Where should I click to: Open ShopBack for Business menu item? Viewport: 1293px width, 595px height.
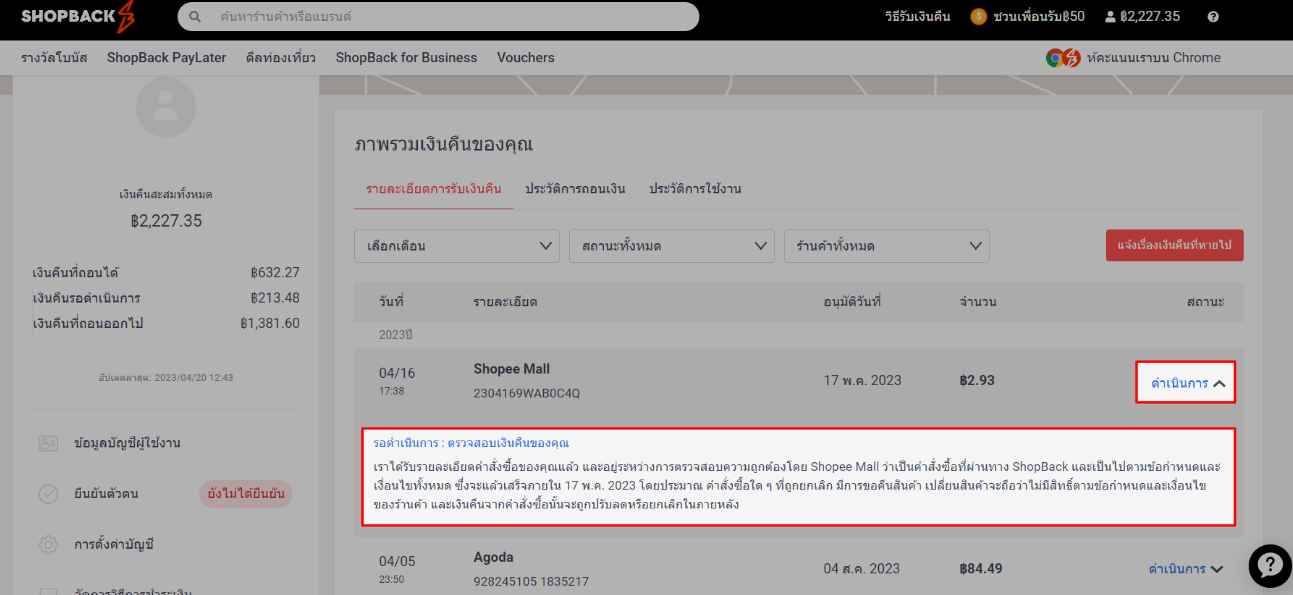406,58
